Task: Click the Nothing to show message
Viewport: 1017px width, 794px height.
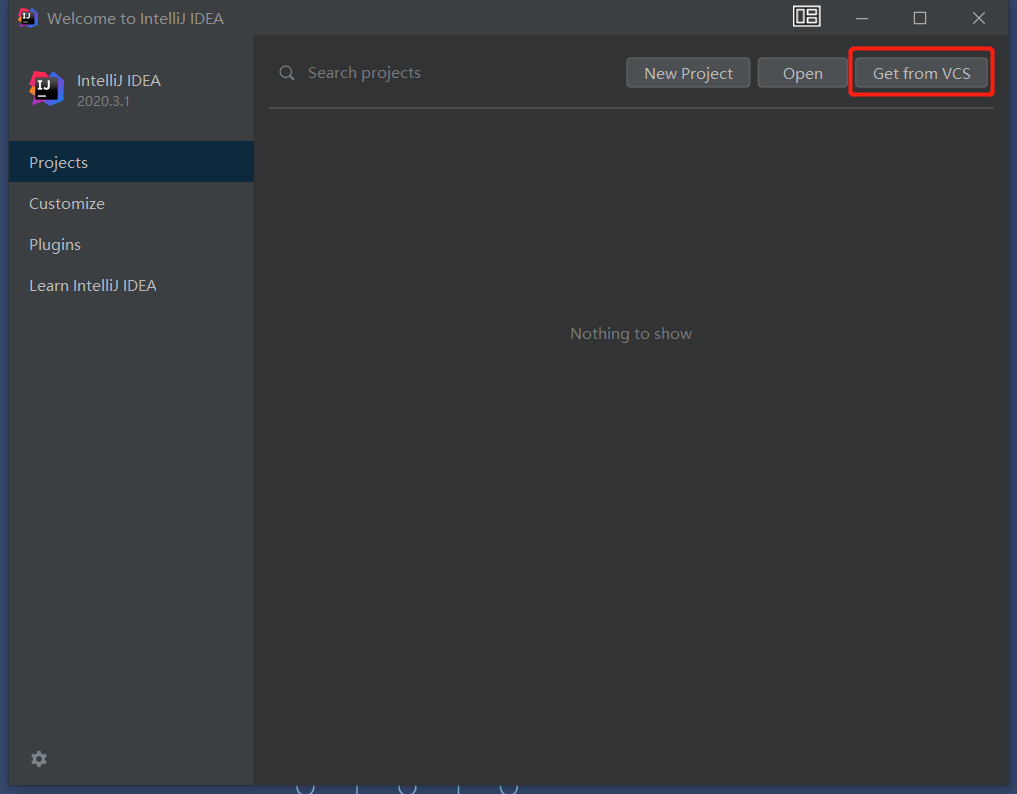Action: (630, 333)
